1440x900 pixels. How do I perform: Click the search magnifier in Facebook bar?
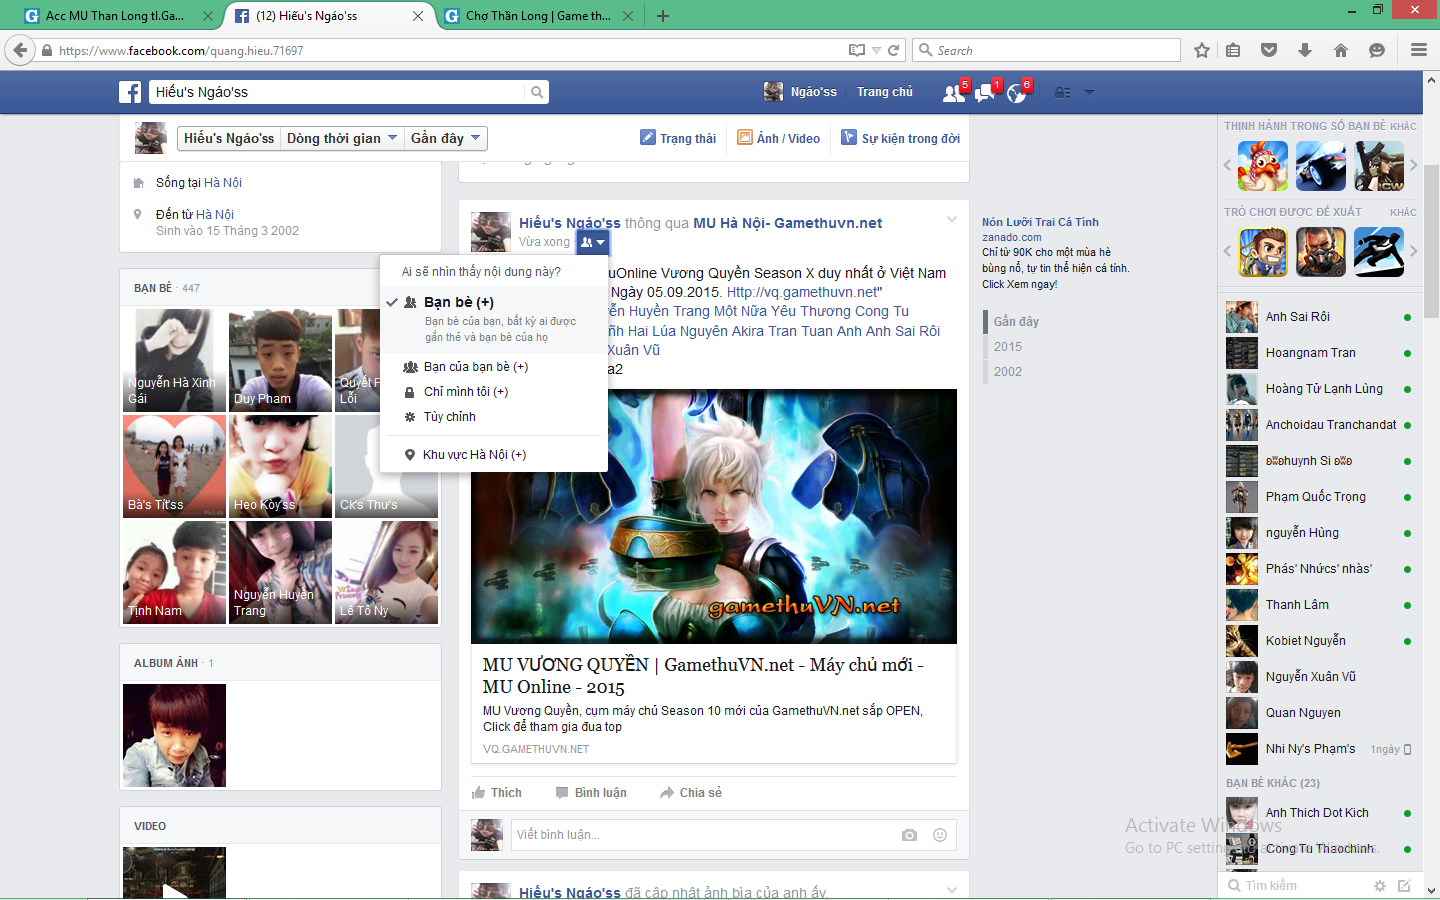click(537, 92)
